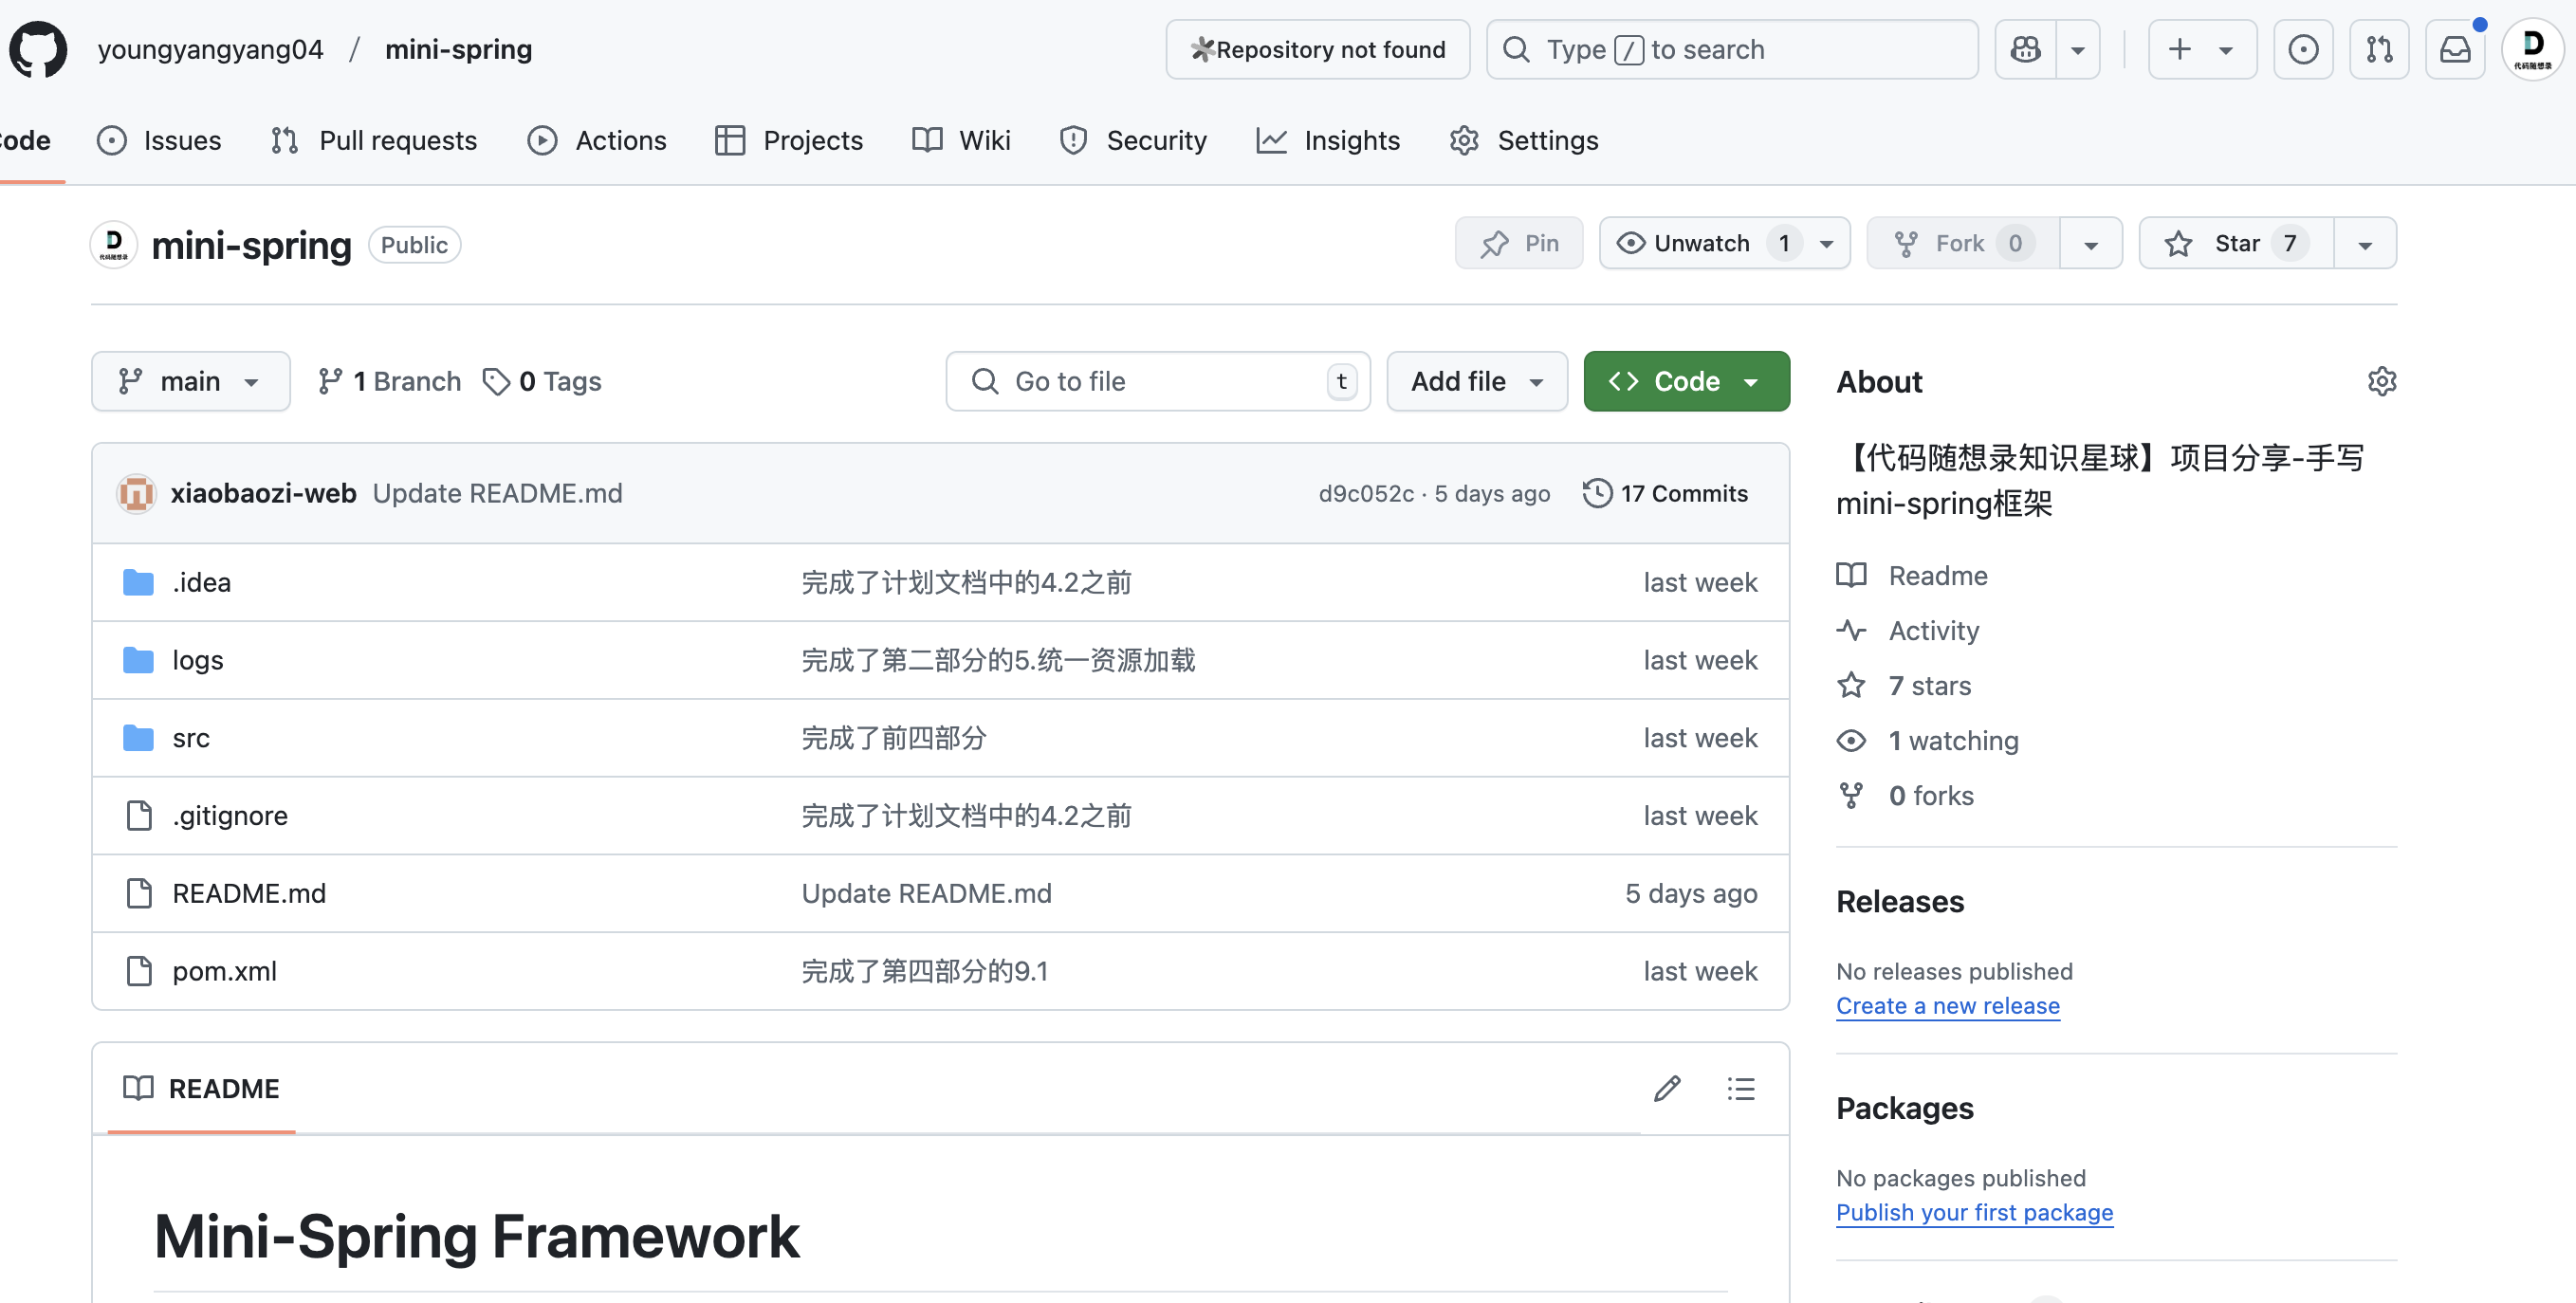Show the README outline list icon
Image resolution: width=2576 pixels, height=1303 pixels.
coord(1741,1088)
